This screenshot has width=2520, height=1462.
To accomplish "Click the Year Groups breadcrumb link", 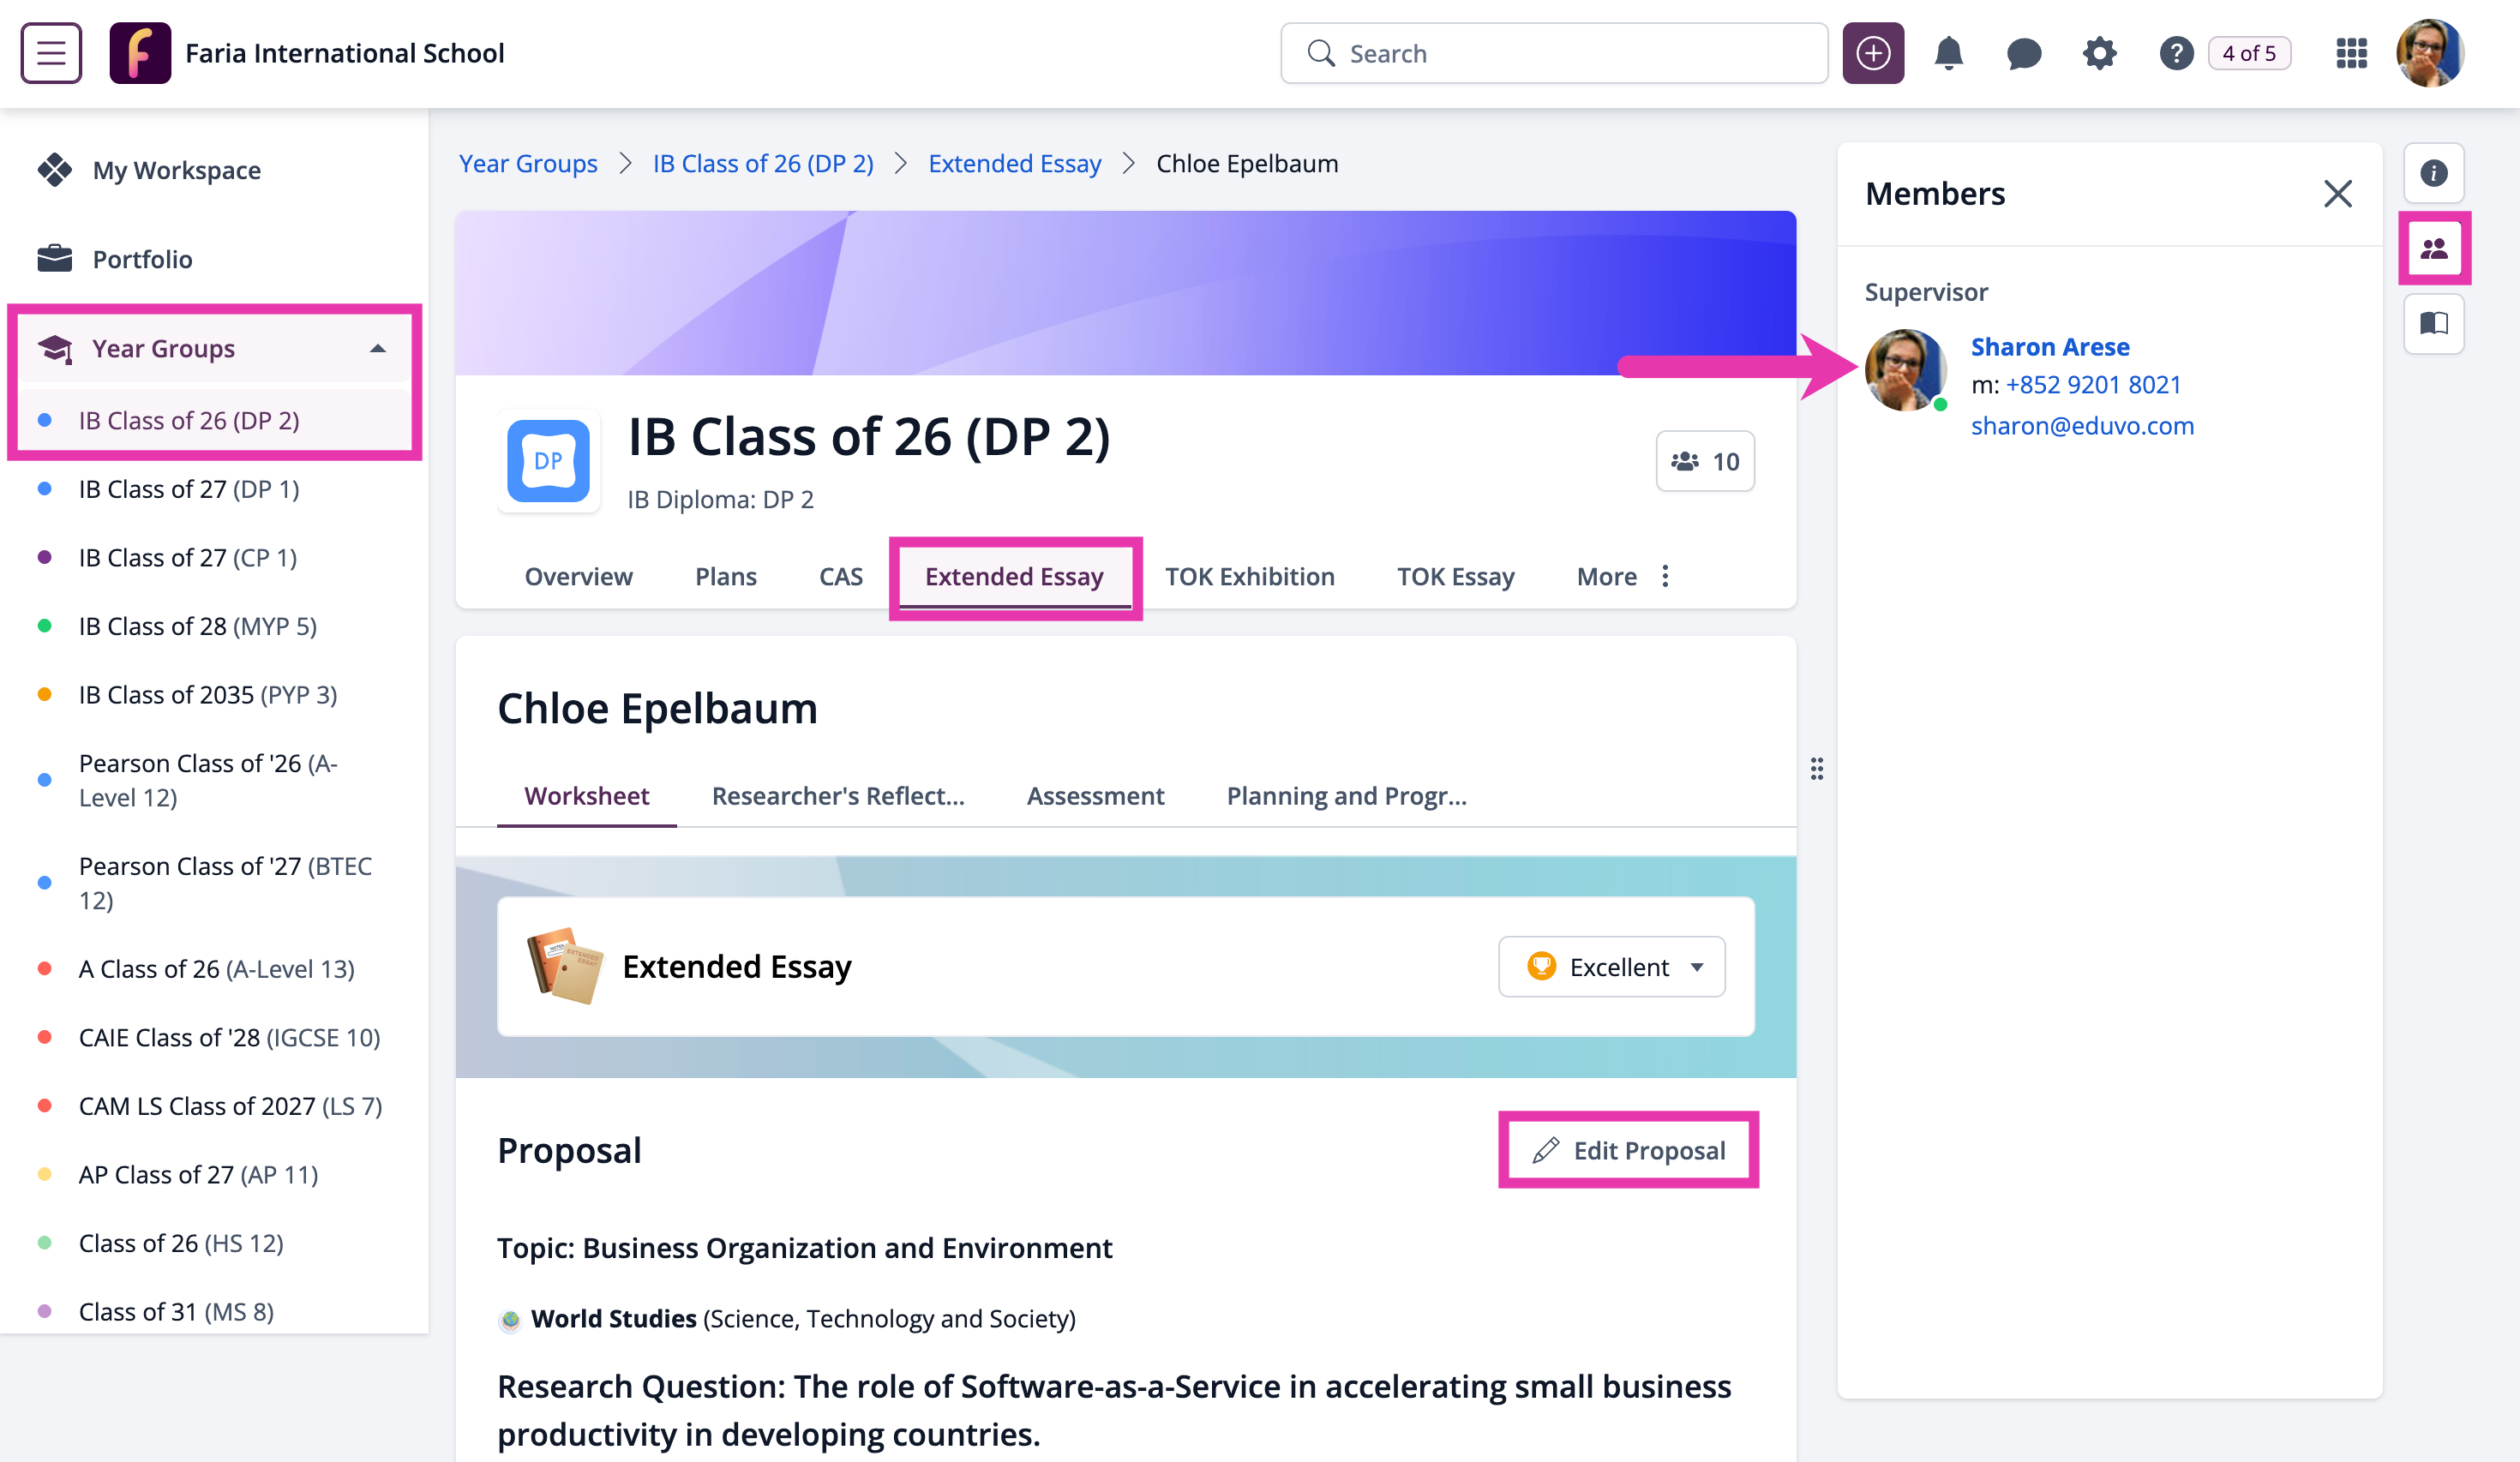I will 528,163.
